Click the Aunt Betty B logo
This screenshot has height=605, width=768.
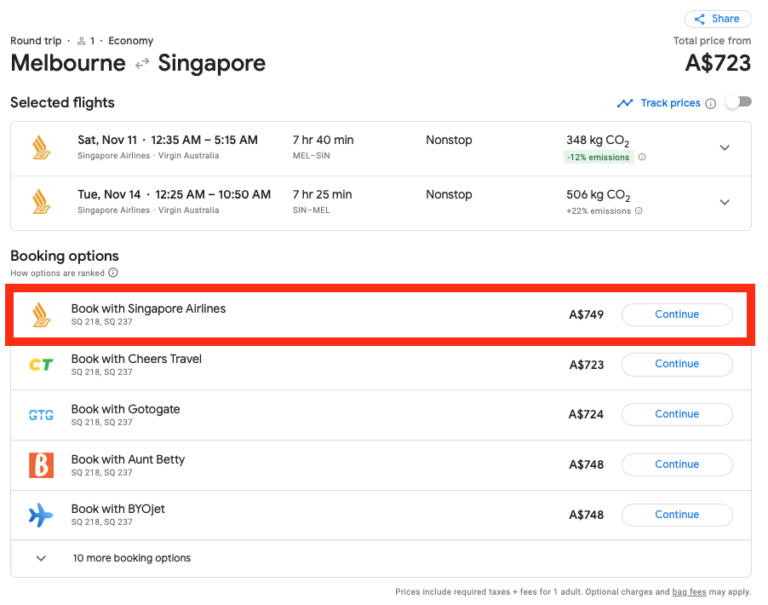click(41, 465)
